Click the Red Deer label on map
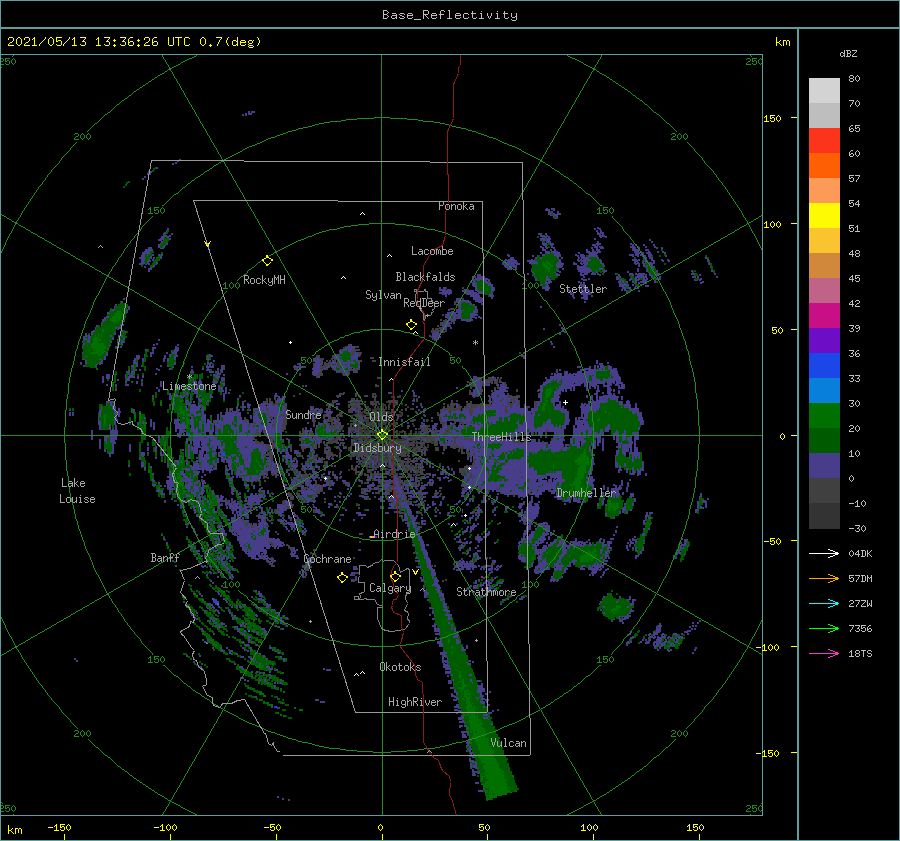Viewport: 900px width, 841px height. [424, 303]
